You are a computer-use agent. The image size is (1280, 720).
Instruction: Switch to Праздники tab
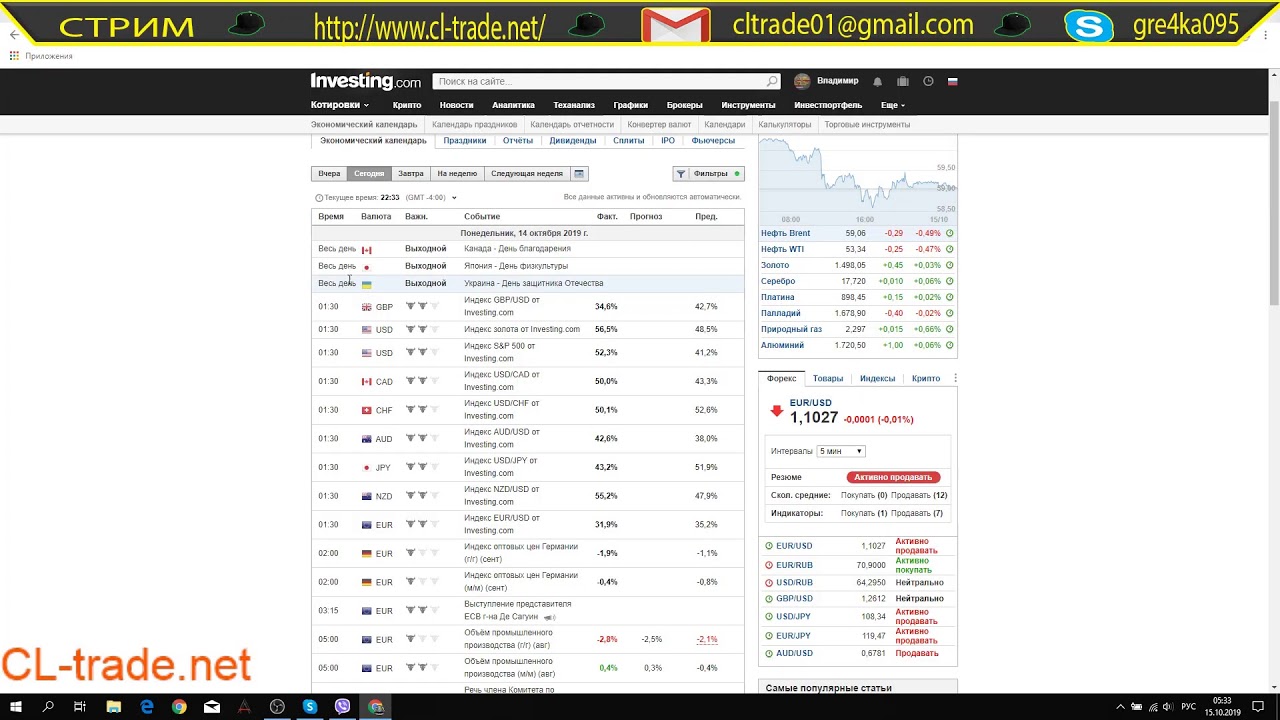point(464,141)
